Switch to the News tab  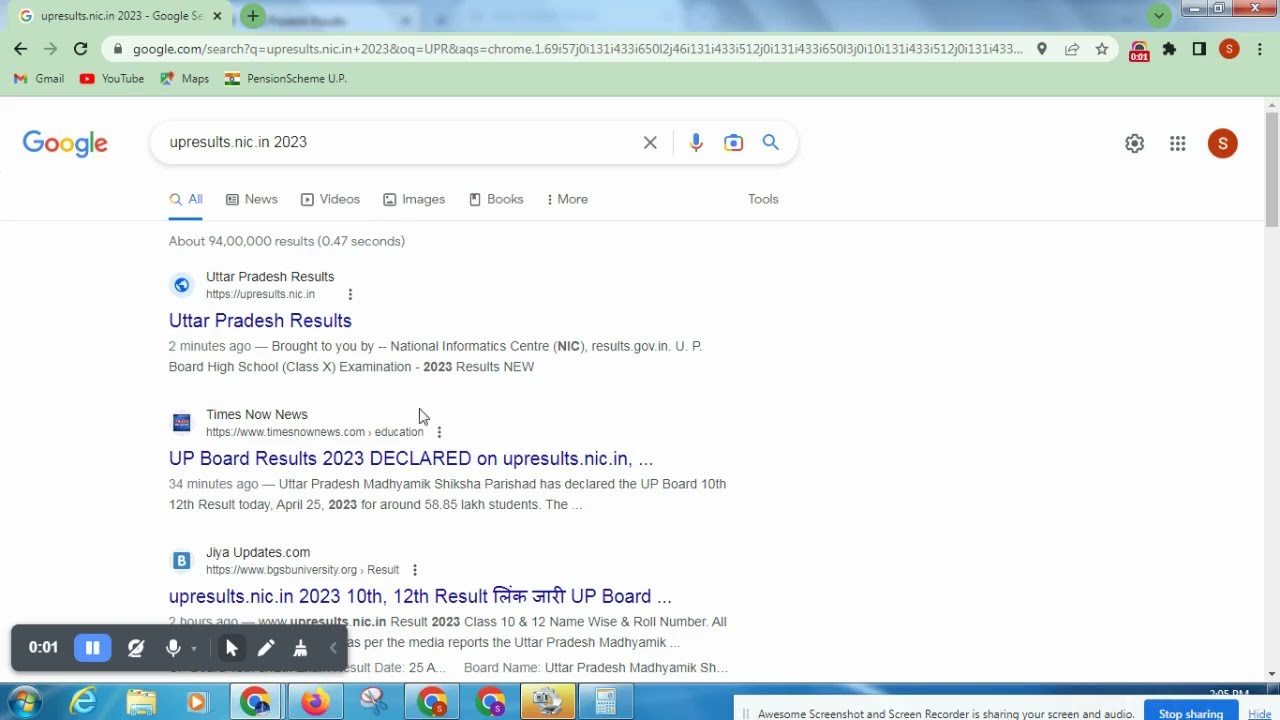(252, 199)
